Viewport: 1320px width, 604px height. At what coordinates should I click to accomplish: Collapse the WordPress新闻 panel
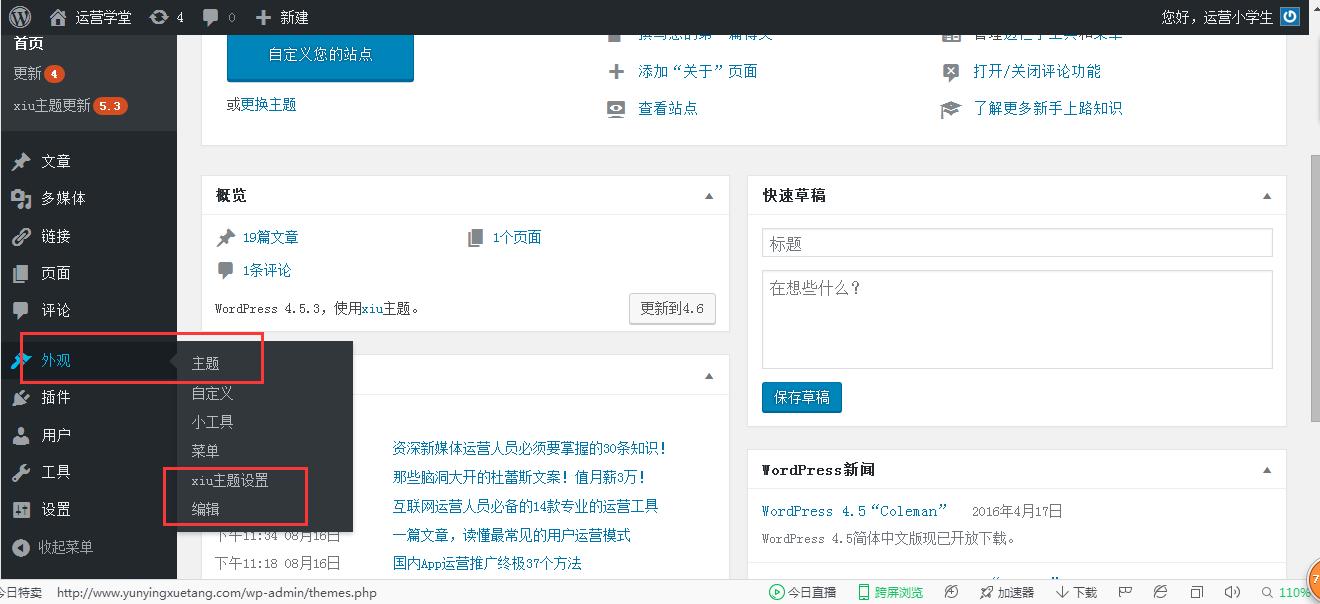tap(1267, 469)
